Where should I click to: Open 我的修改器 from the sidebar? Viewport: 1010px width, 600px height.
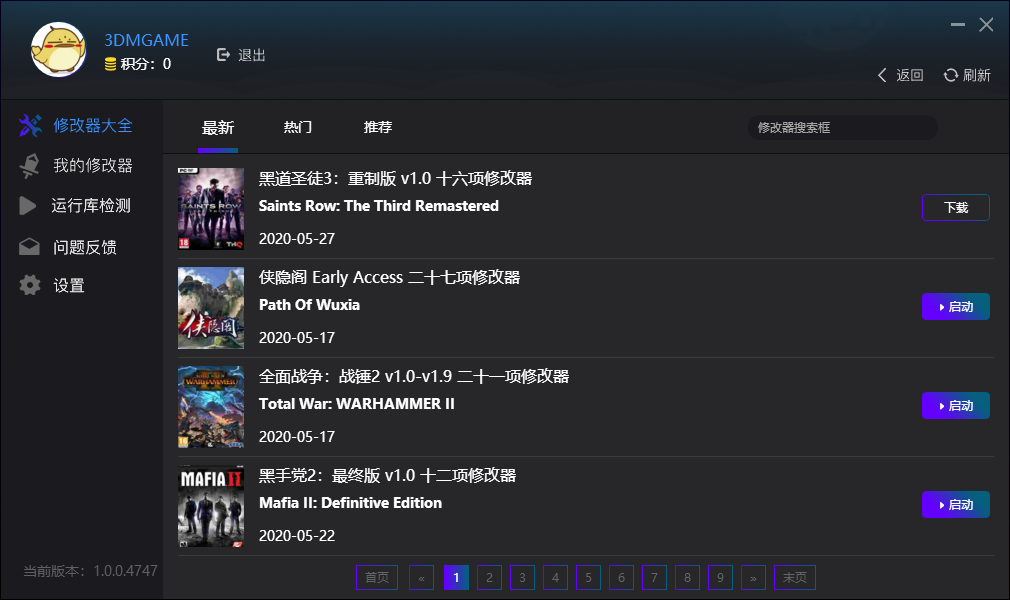tap(30, 165)
